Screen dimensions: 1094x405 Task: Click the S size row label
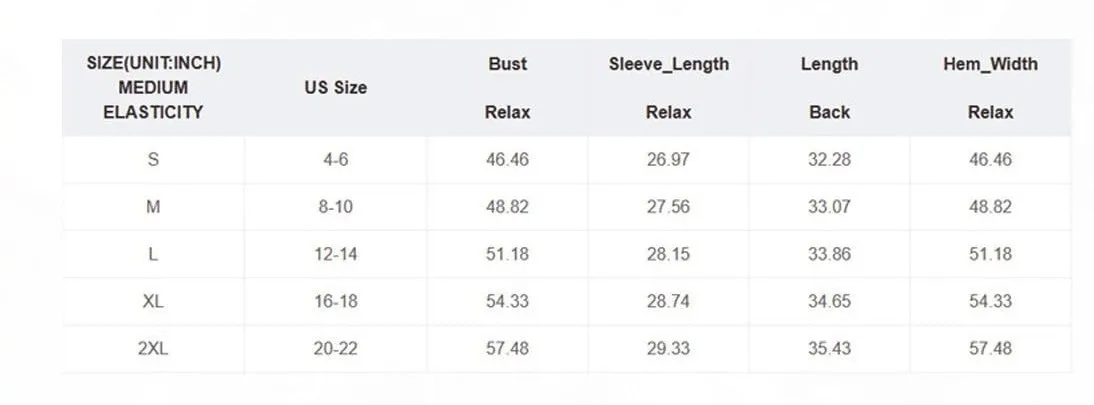point(153,159)
